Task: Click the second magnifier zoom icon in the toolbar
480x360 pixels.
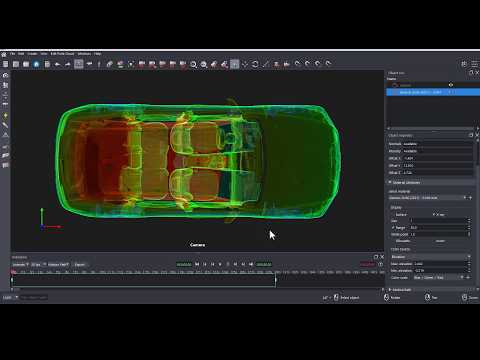Action: tap(204, 64)
